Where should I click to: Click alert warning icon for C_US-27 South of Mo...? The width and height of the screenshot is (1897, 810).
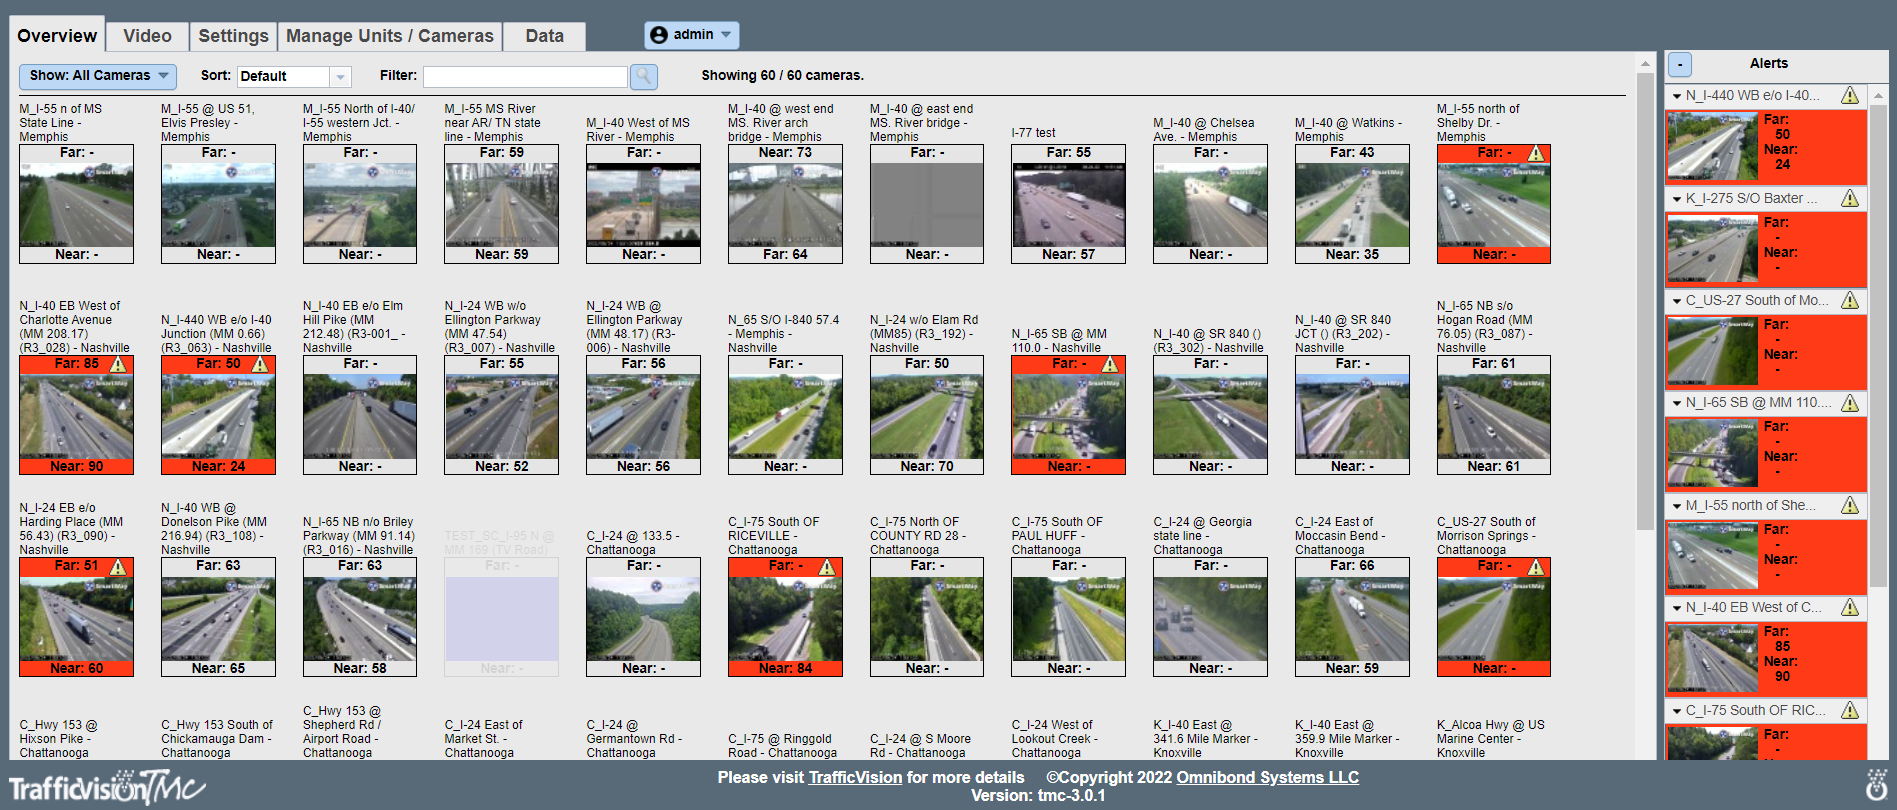coord(1850,300)
